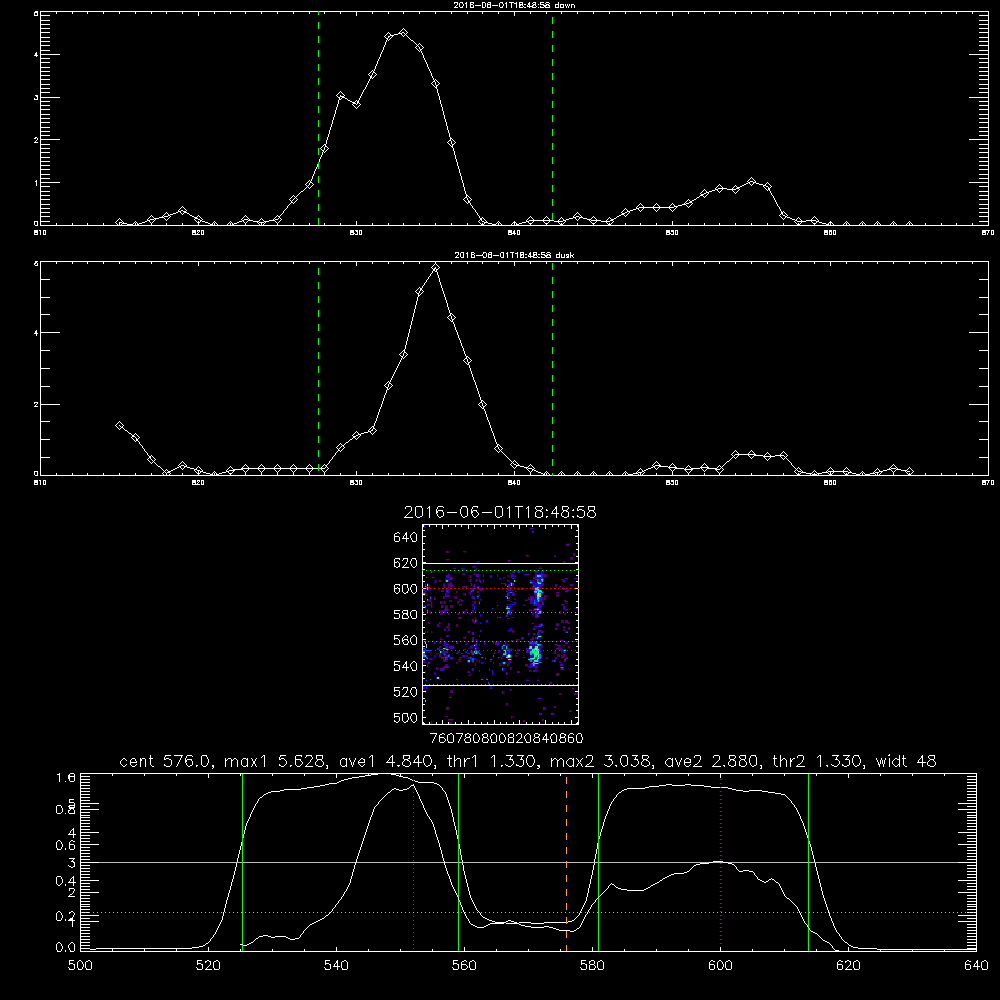Click the solid green line near 614 in bottom plot
This screenshot has height=1000, width=1000.
pyautogui.click(x=808, y=861)
